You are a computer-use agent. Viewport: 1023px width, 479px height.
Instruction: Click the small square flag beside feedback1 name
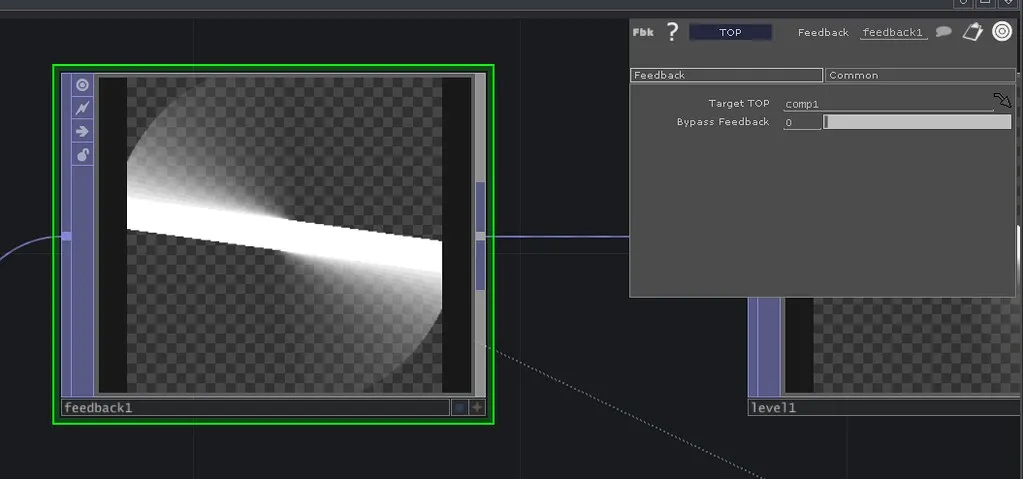point(459,407)
